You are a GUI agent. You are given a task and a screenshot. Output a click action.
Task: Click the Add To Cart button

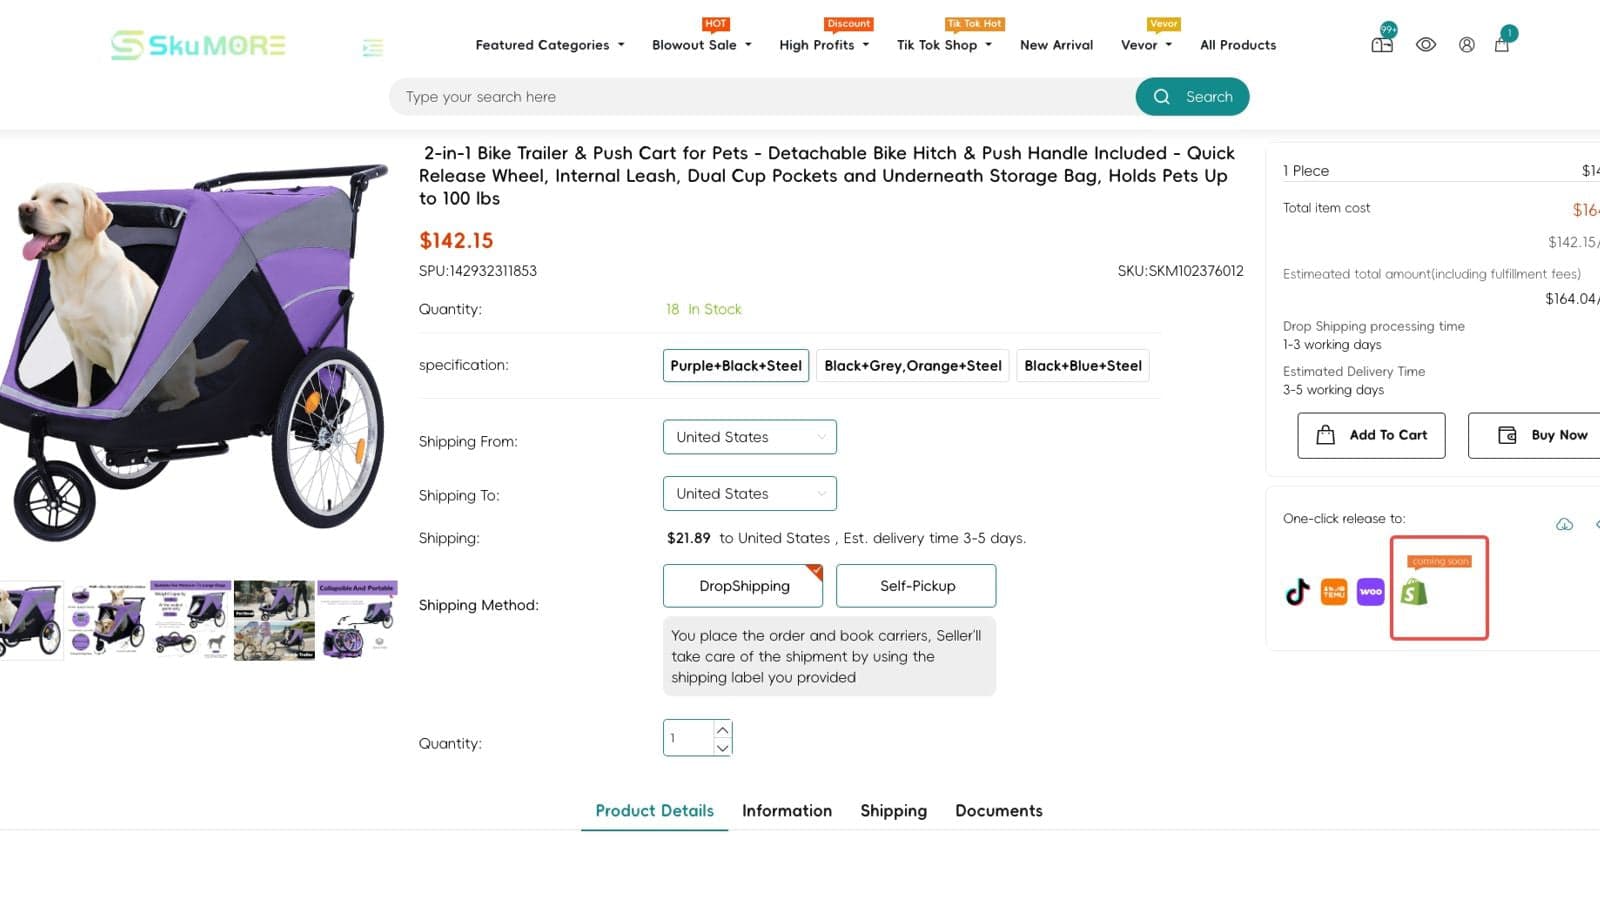[x=1371, y=435]
